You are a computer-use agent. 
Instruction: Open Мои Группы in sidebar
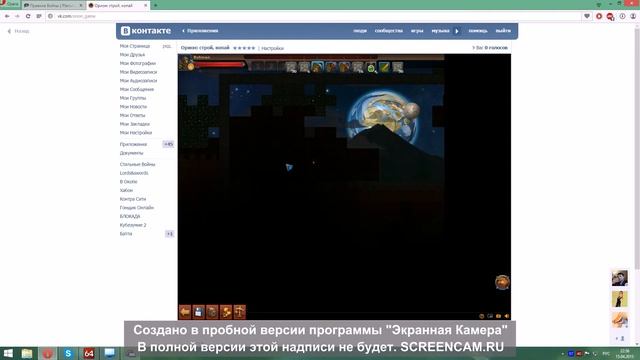133,98
